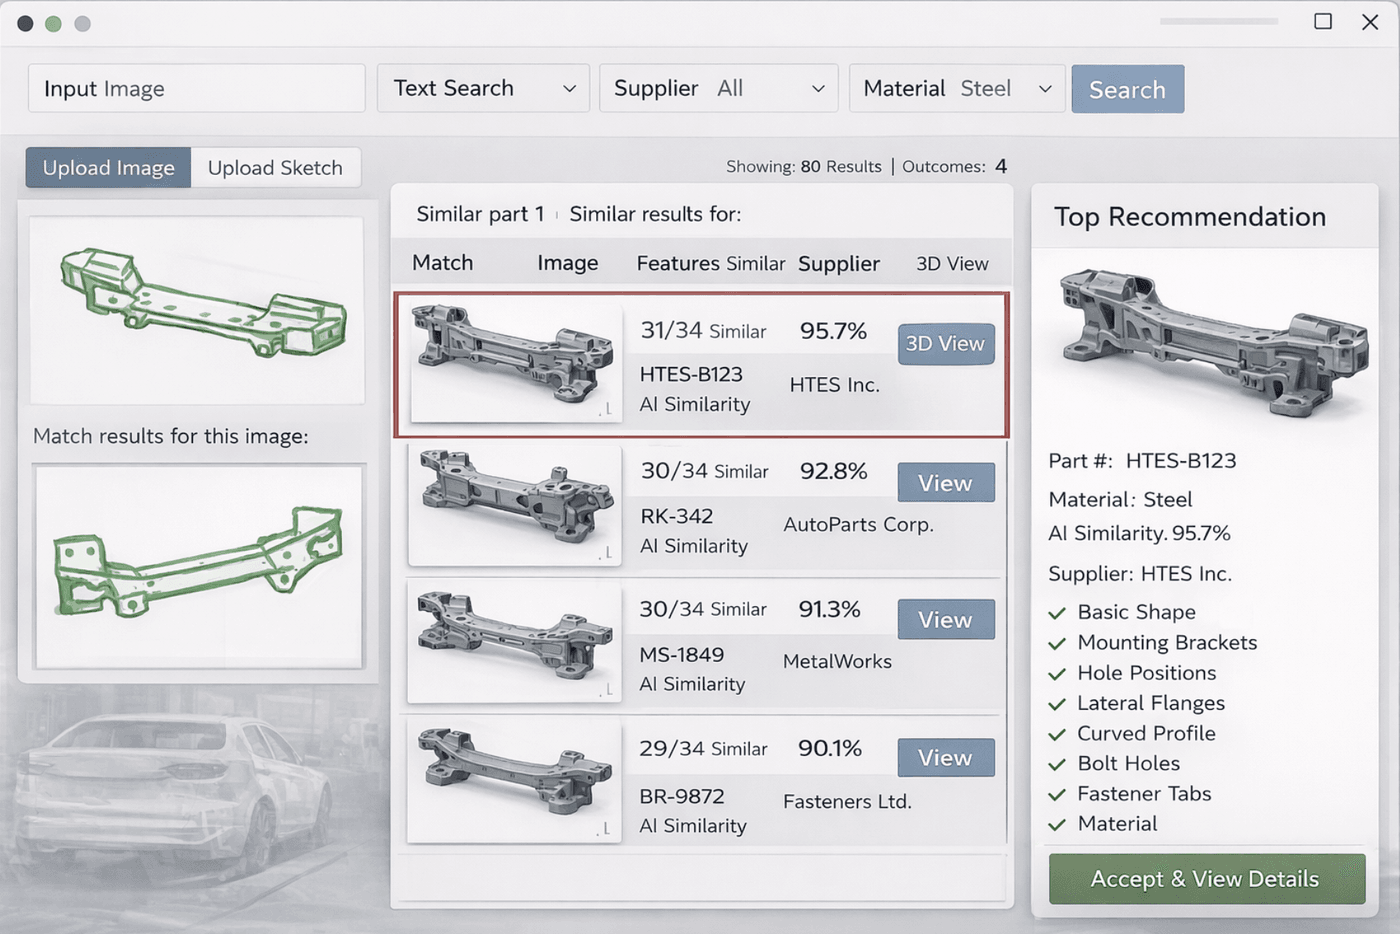Click the blue Search button
Screen dimensions: 1400x934
[x=1128, y=89]
